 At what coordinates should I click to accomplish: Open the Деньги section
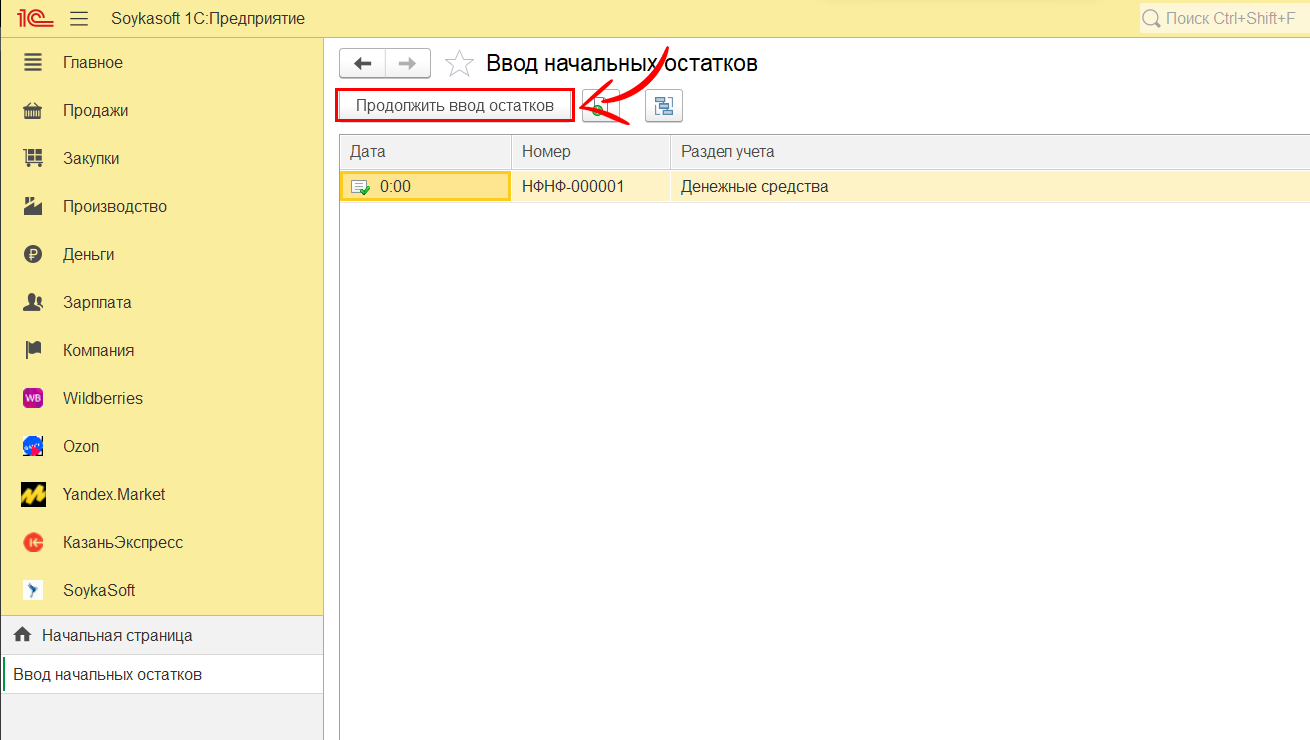pos(162,254)
